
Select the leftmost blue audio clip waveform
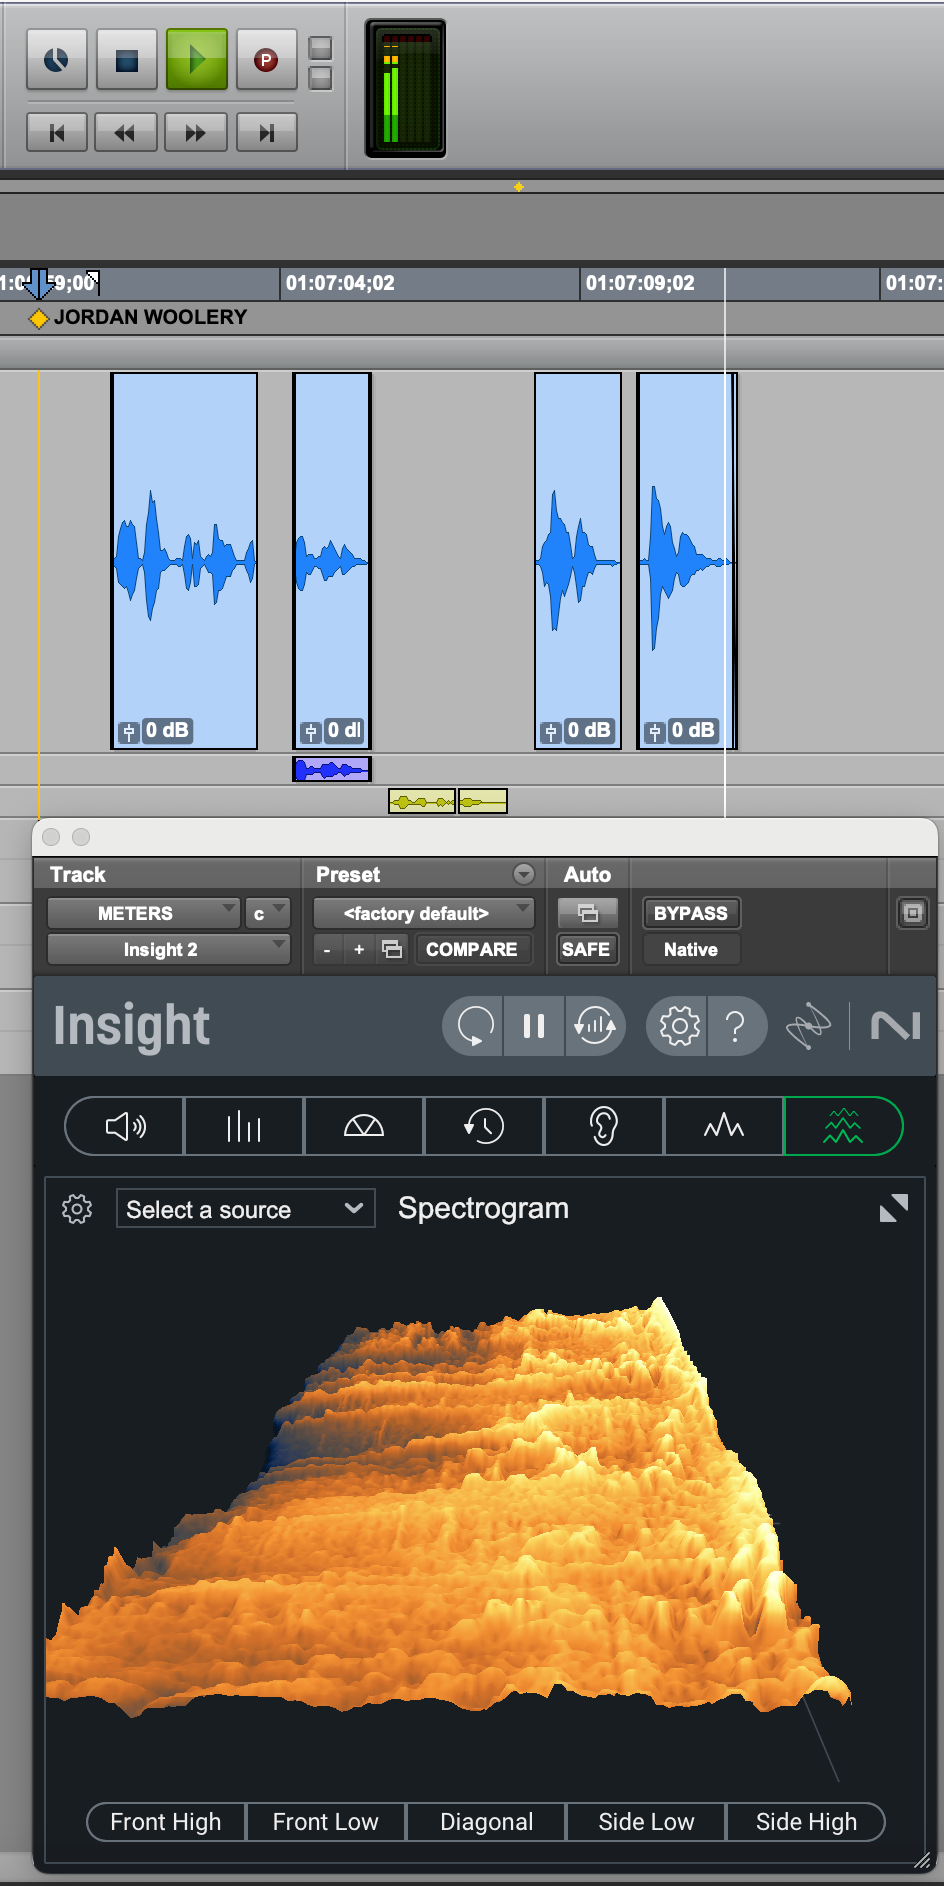(x=184, y=560)
